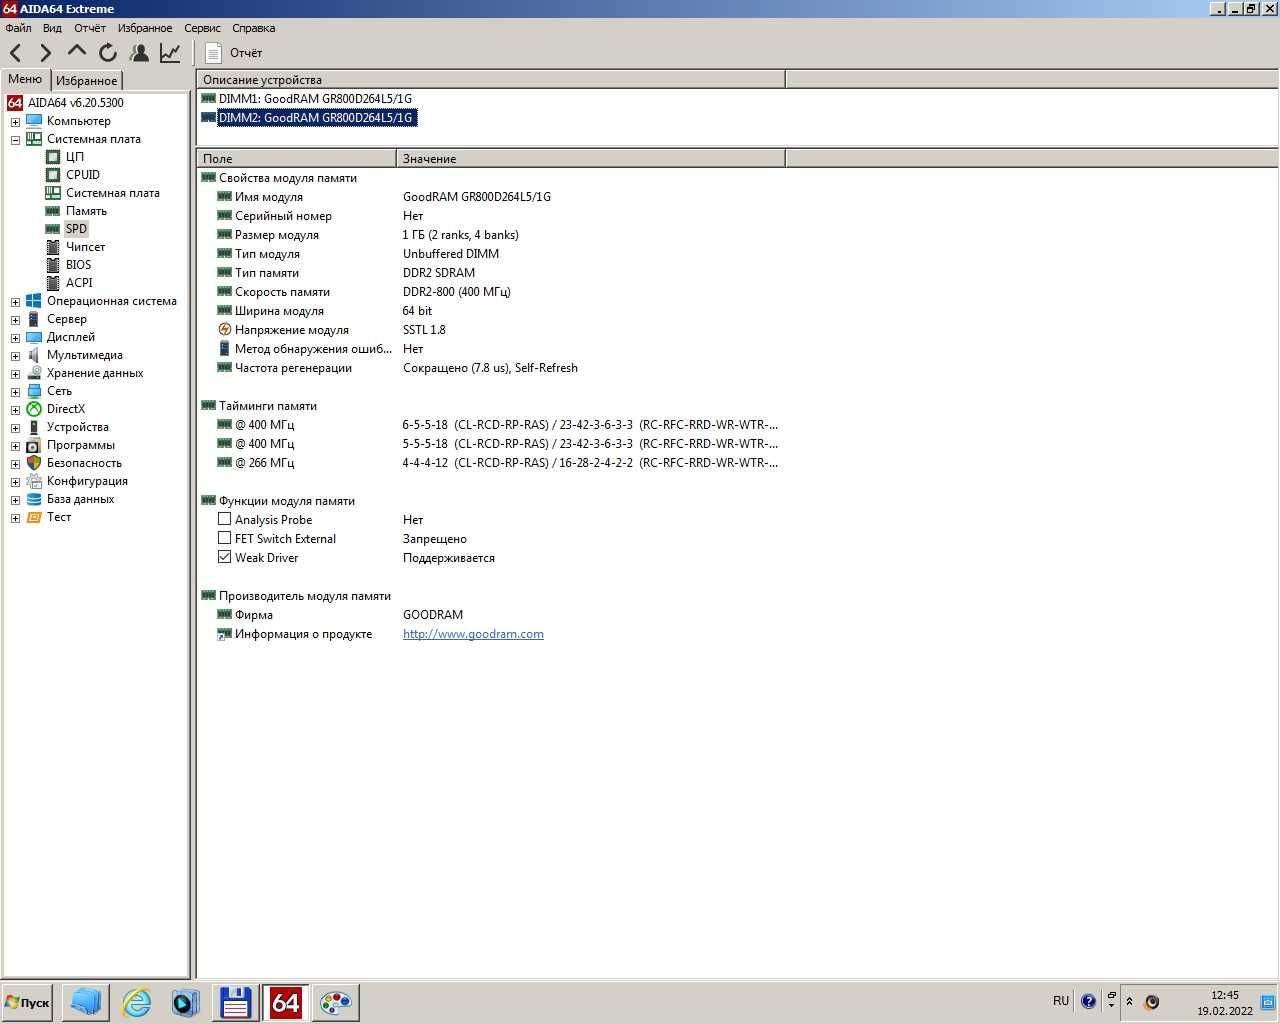Screen dimensions: 1280x1024
Task: Open the Вид menu
Action: pos(52,28)
